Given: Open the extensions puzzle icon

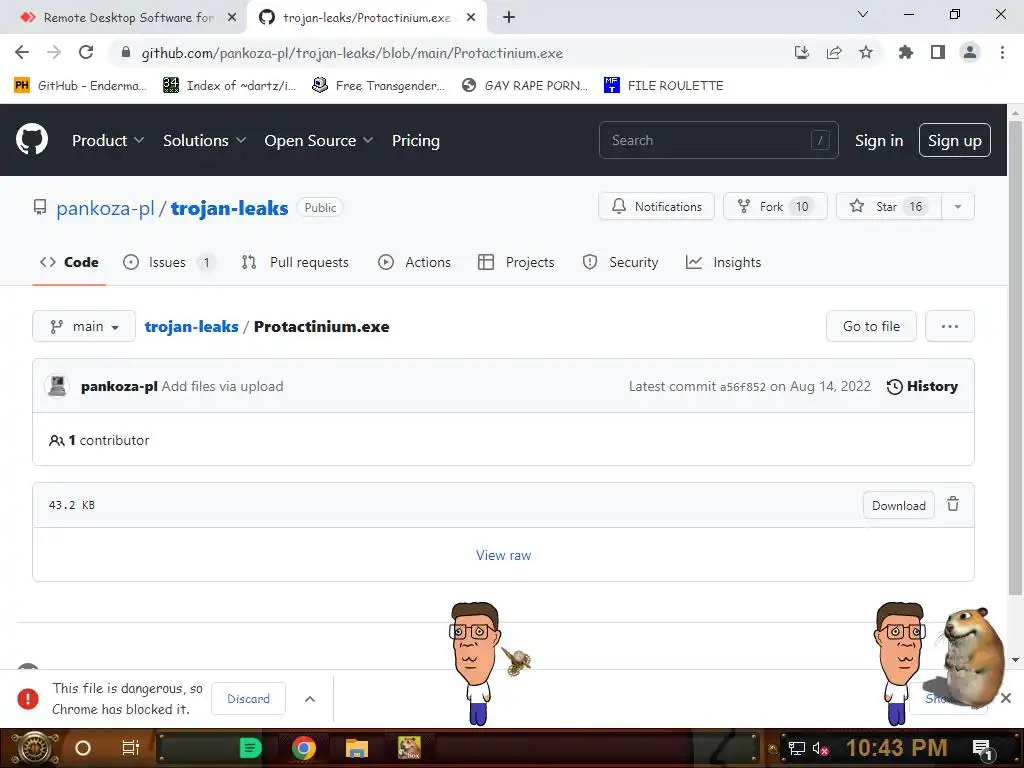Looking at the screenshot, I should 905,52.
